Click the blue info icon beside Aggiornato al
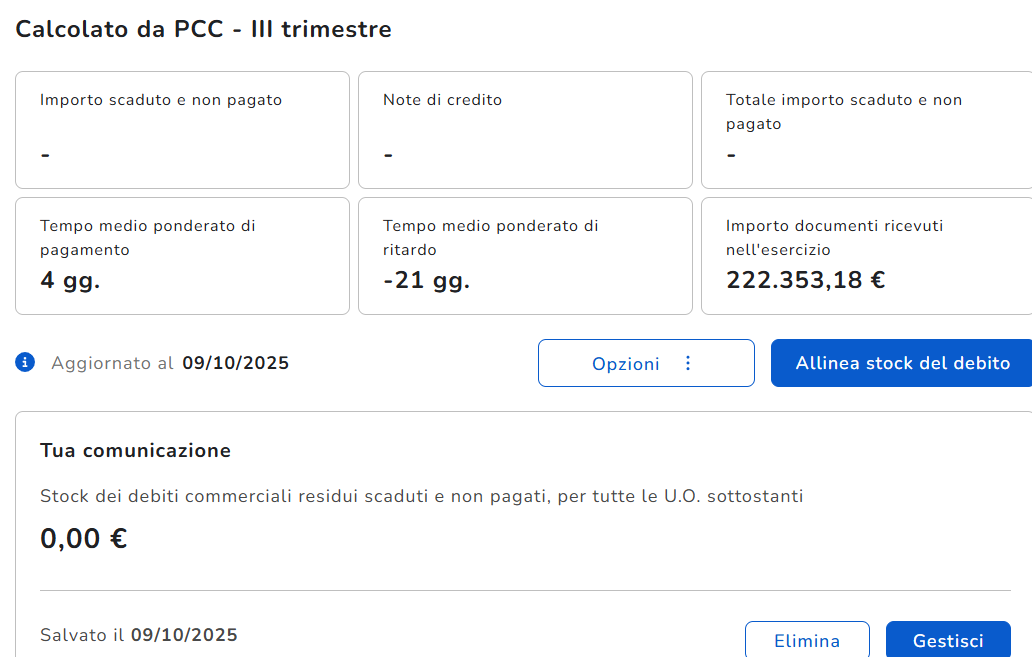The height and width of the screenshot is (657, 1032). [x=25, y=362]
